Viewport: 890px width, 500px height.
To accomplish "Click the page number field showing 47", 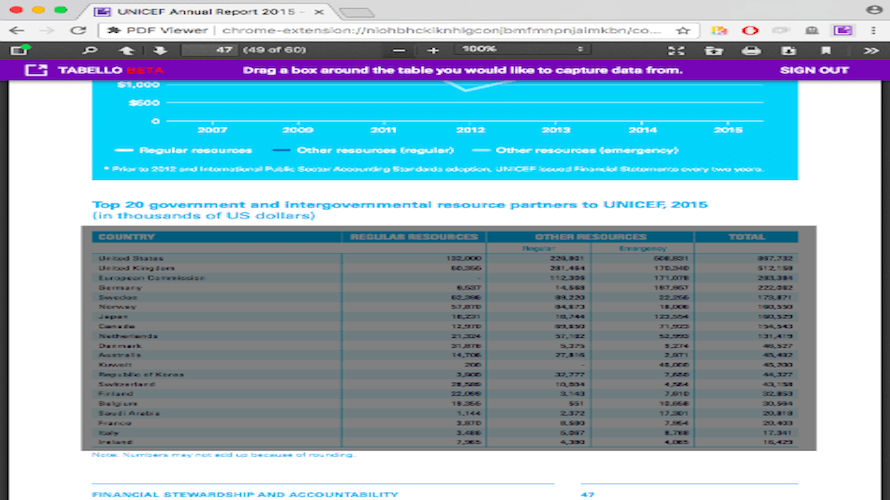I will click(x=208, y=50).
